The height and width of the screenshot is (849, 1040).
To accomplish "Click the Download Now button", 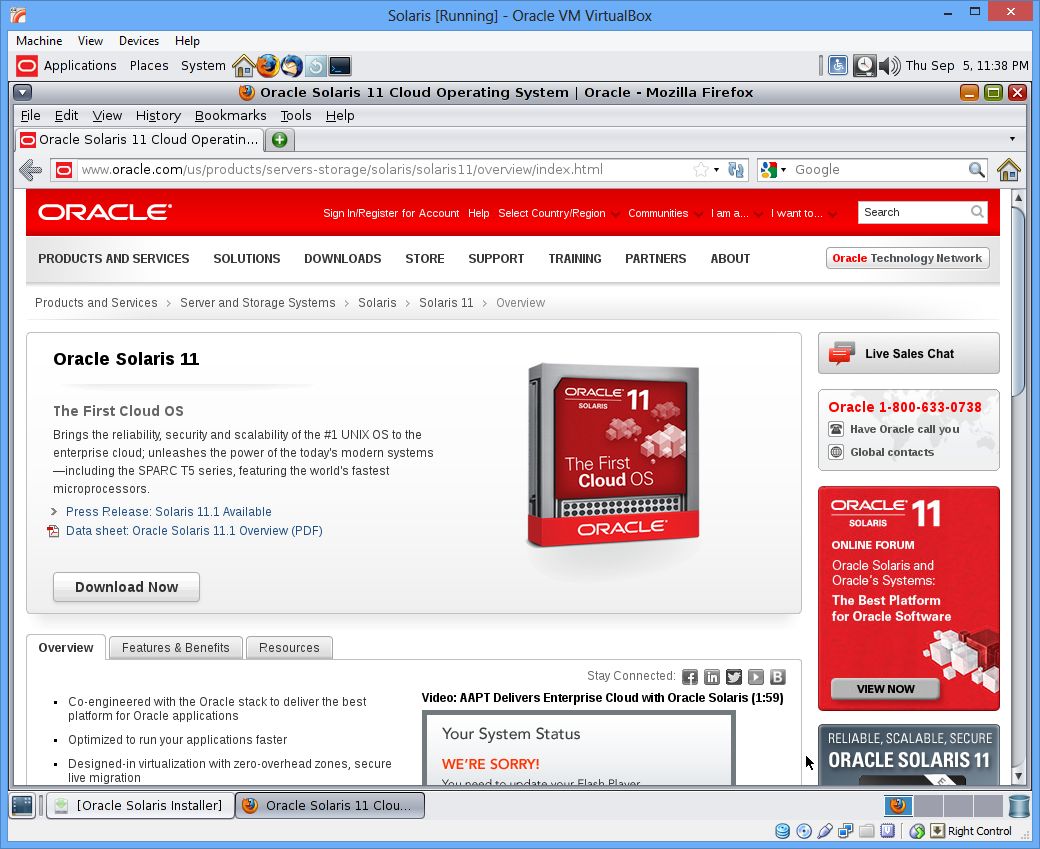I will pos(126,587).
